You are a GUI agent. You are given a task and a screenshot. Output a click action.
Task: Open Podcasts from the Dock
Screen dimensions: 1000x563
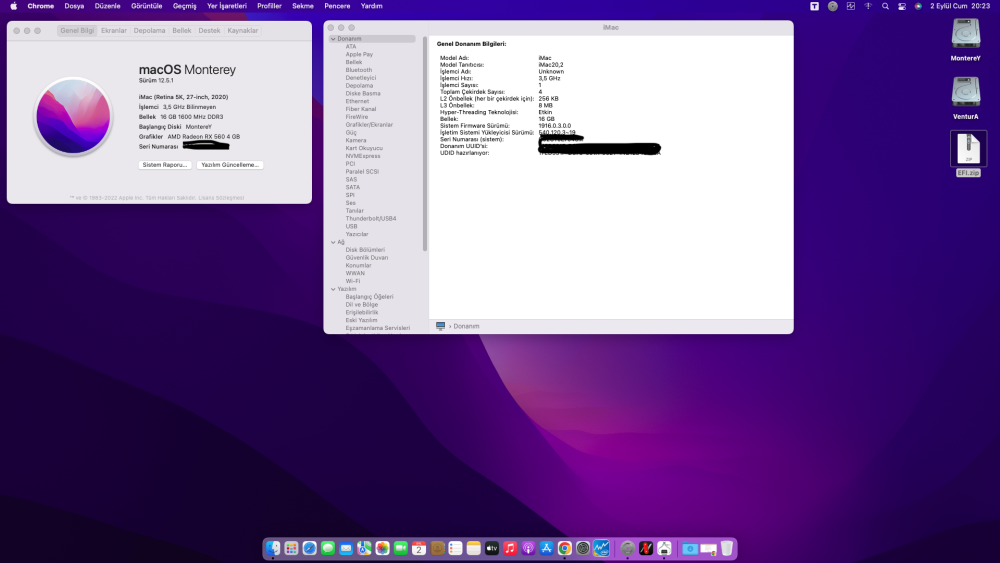point(528,548)
